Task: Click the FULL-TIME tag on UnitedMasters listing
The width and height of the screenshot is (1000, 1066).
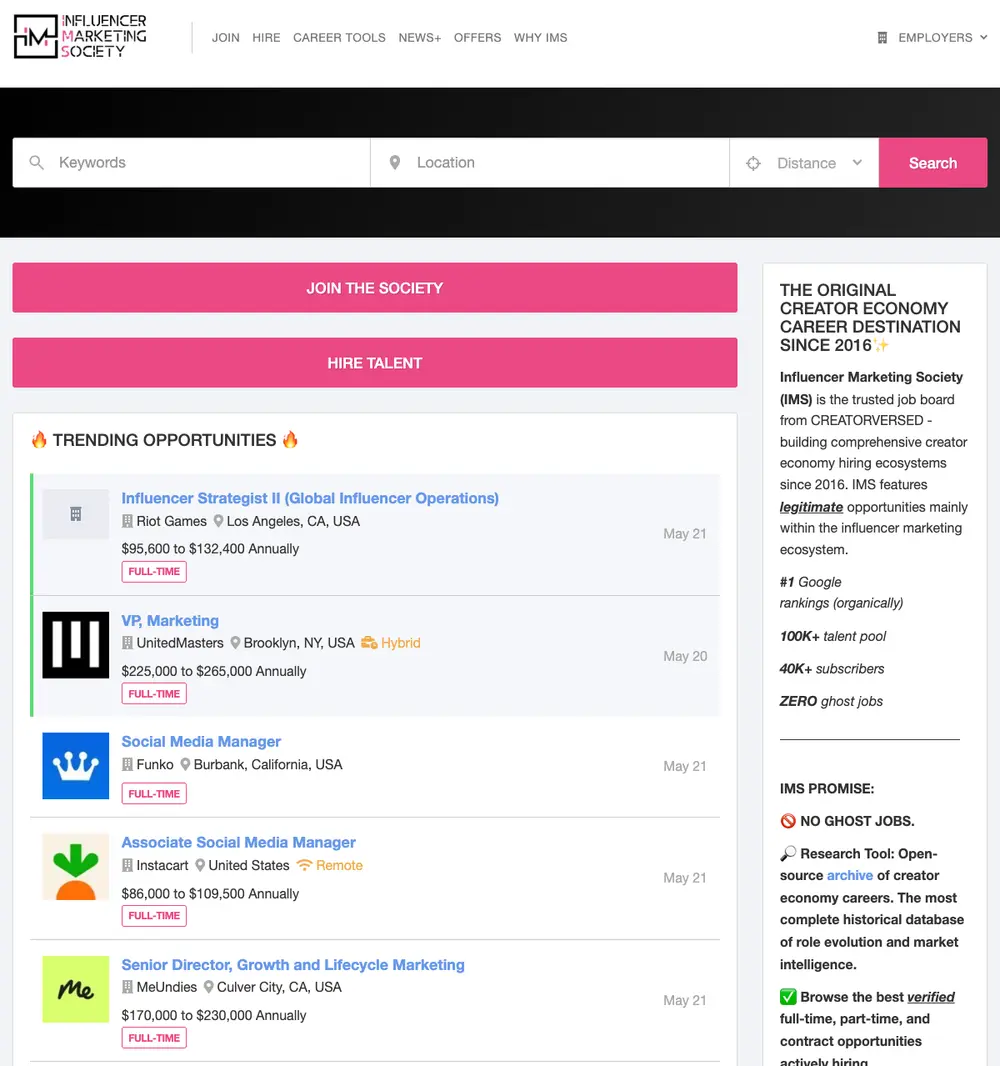Action: pos(154,693)
